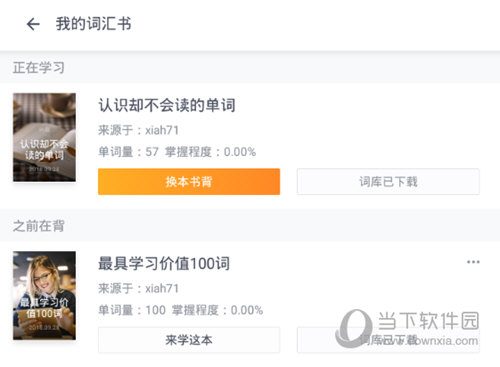Tap the 认识却不会读的单词 book cover
This screenshot has height=367, width=500.
(x=44, y=137)
